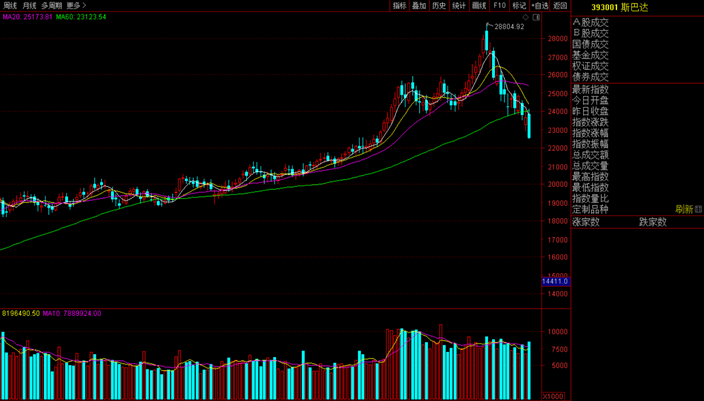Click the yellow 刷新 refresh link

coord(684,209)
